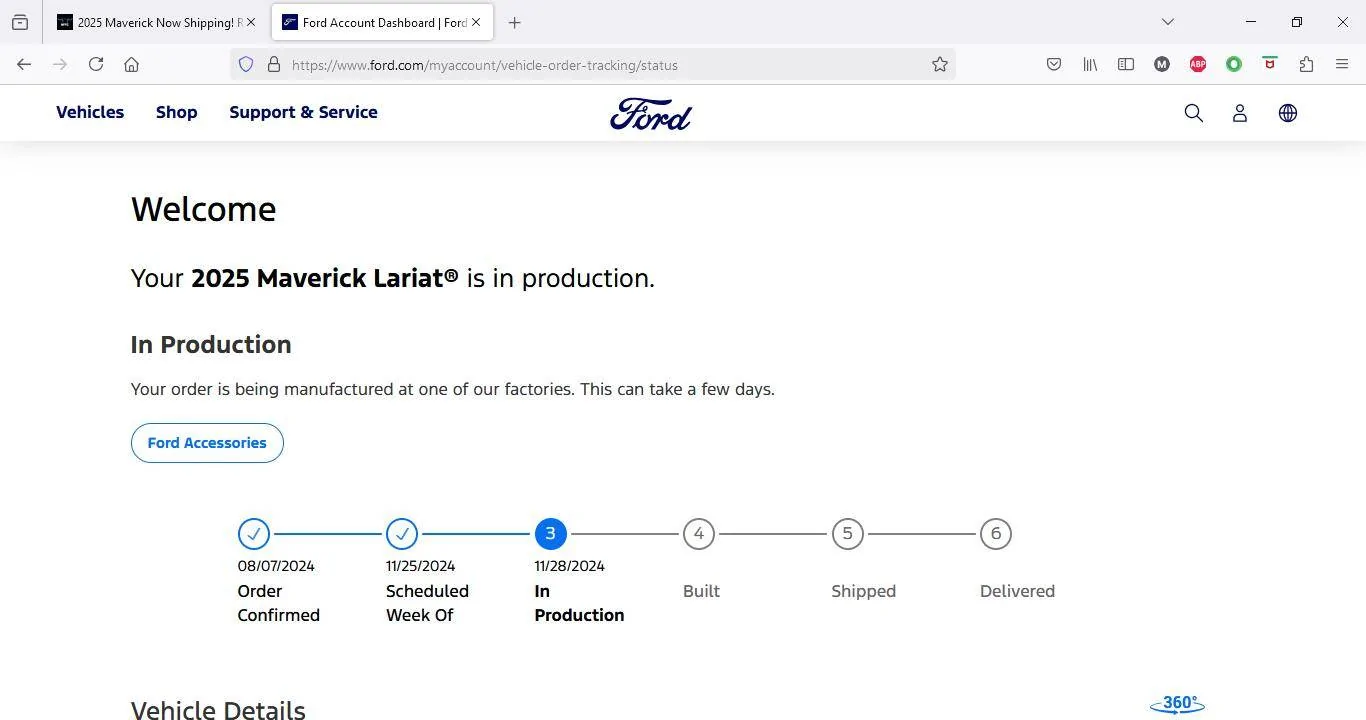Image resolution: width=1366 pixels, height=720 pixels.
Task: Restore down the browser window
Action: point(1296,22)
